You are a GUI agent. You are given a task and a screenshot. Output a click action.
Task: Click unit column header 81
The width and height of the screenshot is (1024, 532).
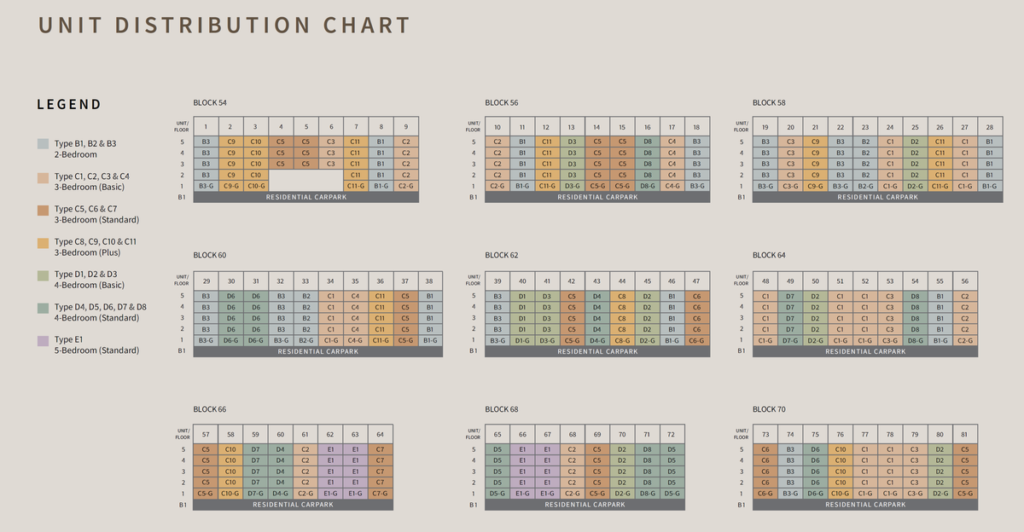(x=964, y=435)
